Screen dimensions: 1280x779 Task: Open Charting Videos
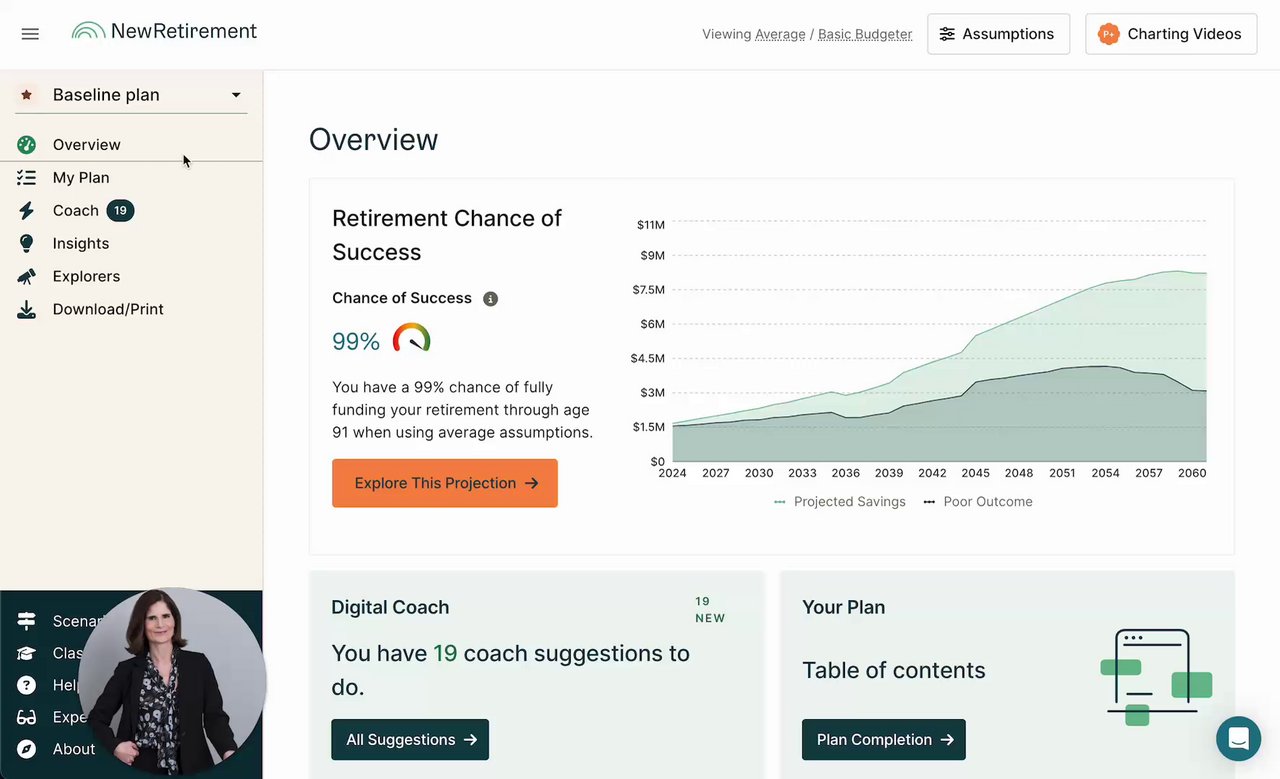(x=1170, y=34)
